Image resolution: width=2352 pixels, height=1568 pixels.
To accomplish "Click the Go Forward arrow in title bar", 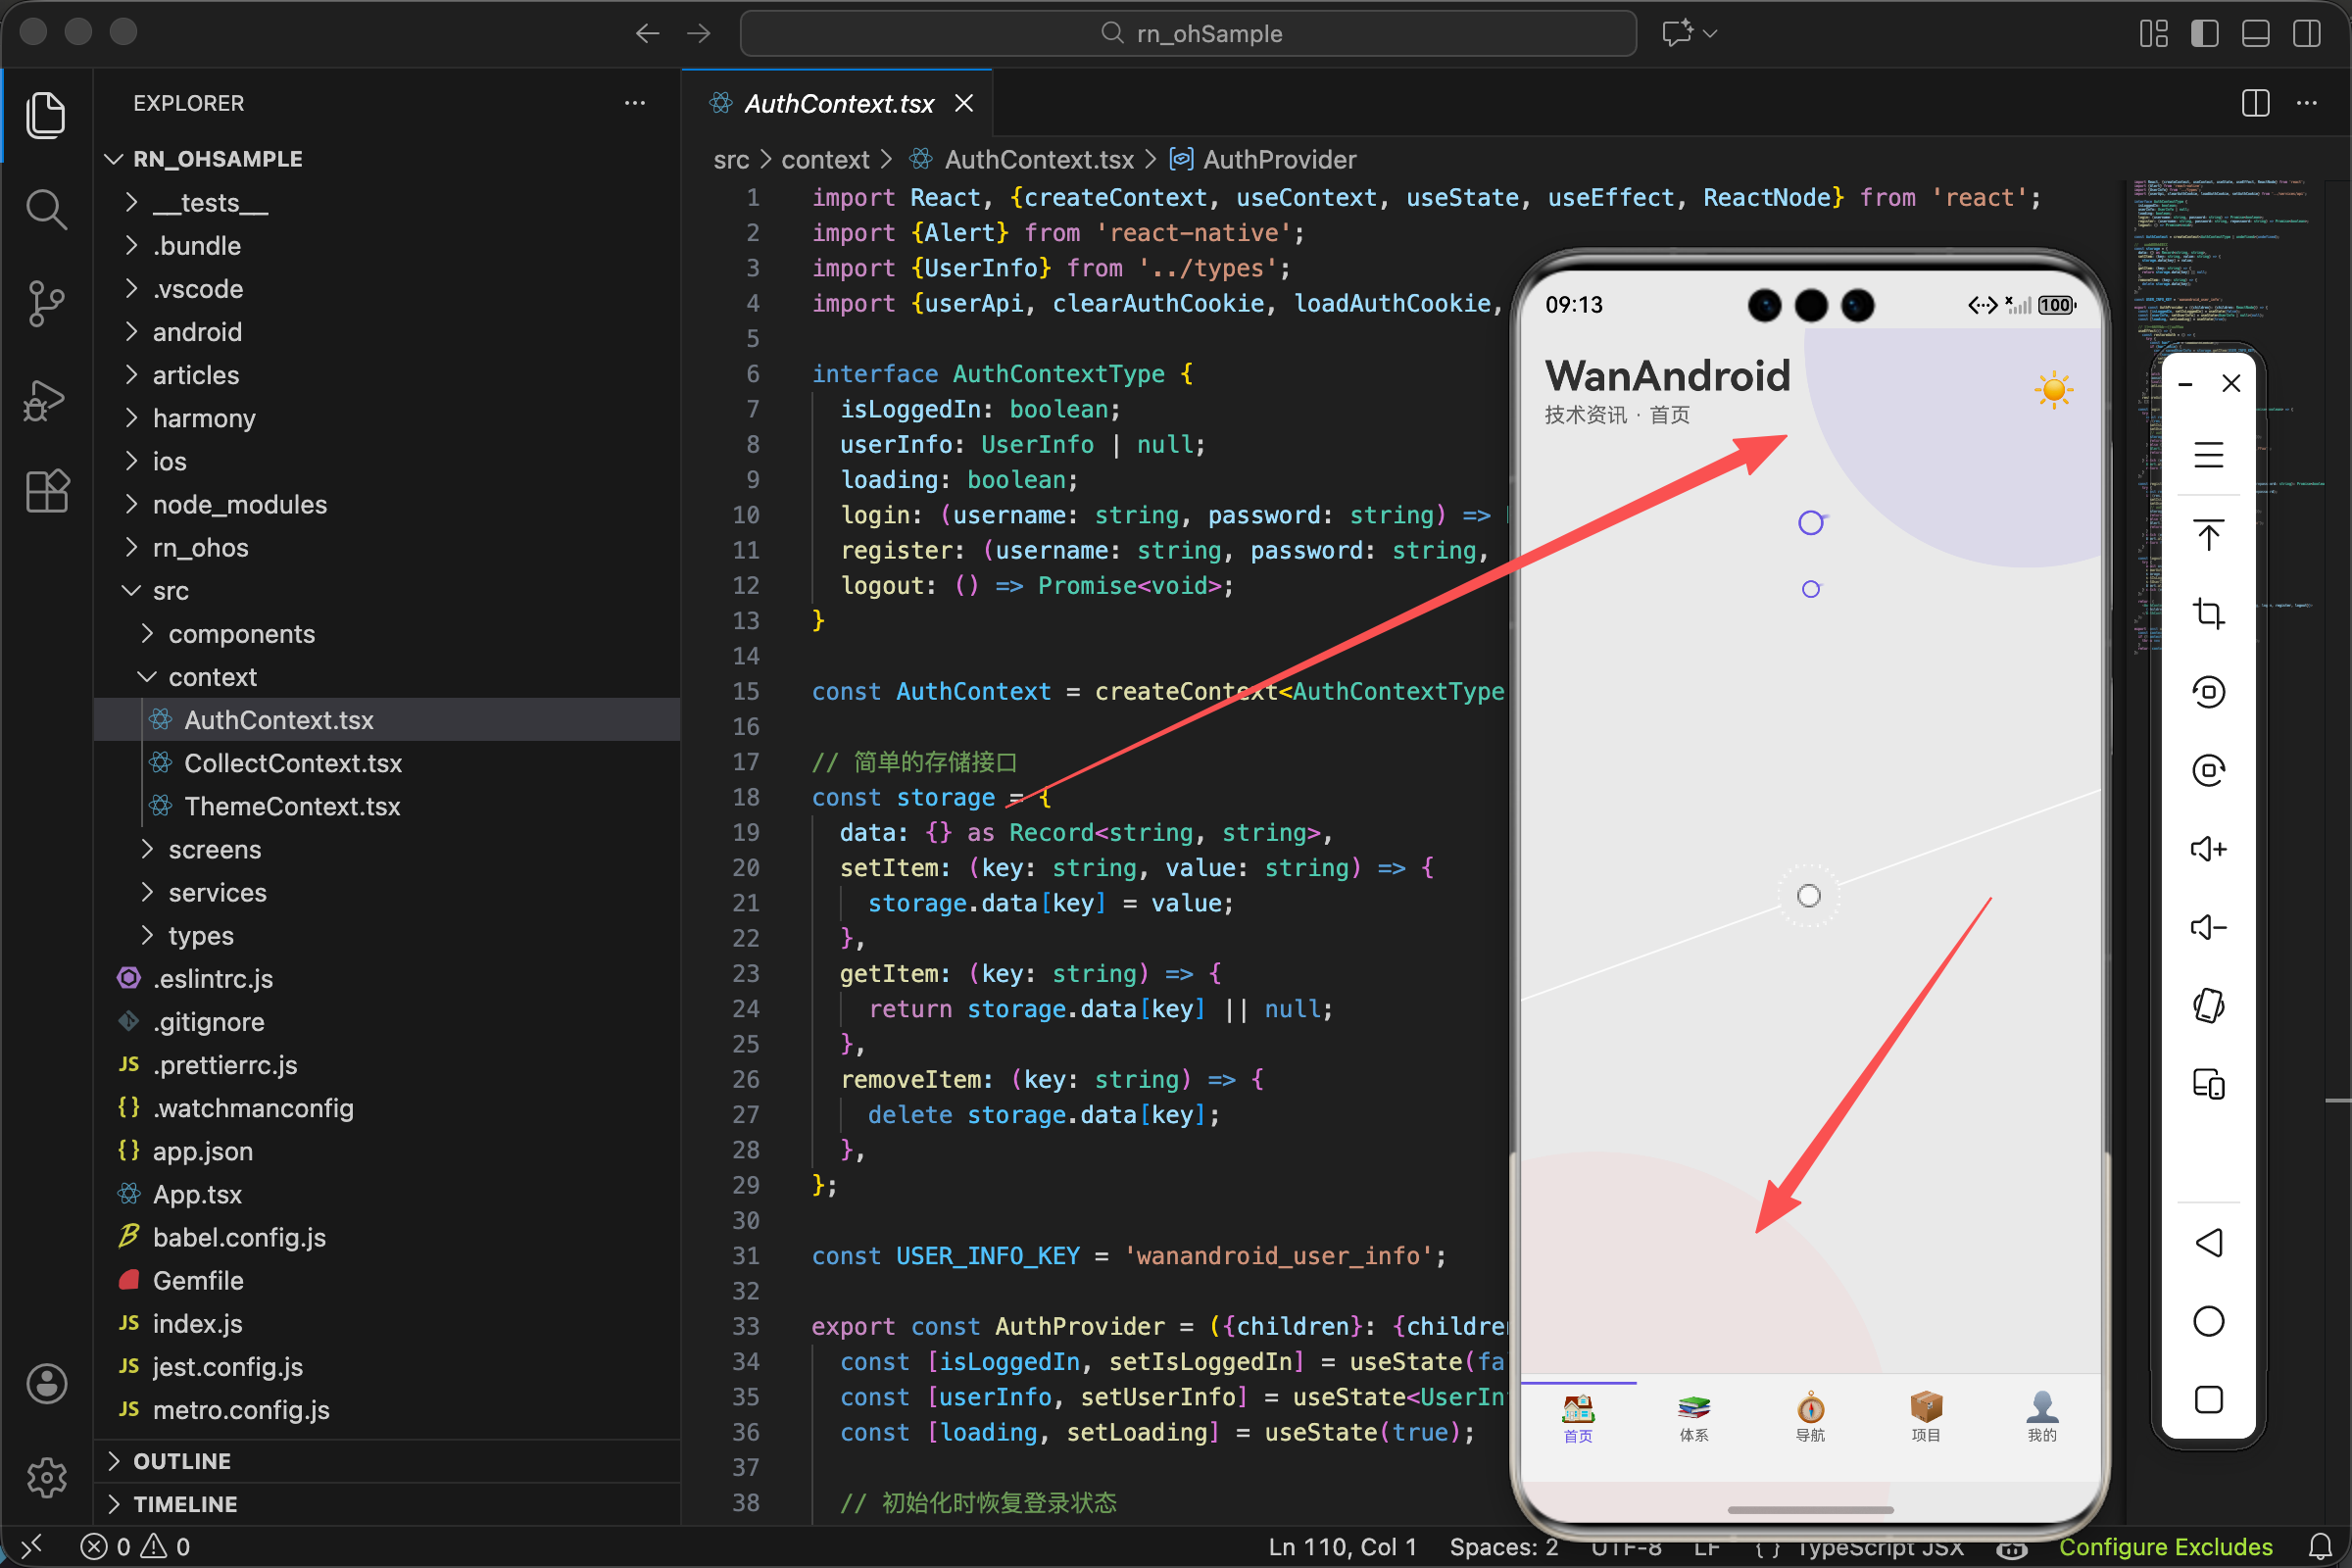I will click(699, 33).
